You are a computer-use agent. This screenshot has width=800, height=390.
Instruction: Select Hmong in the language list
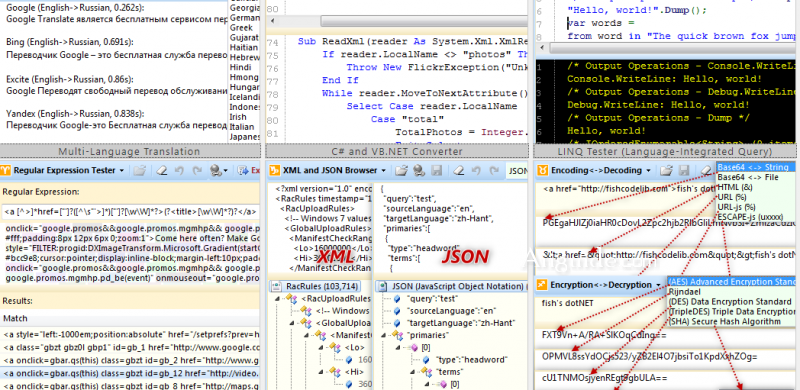click(x=244, y=77)
